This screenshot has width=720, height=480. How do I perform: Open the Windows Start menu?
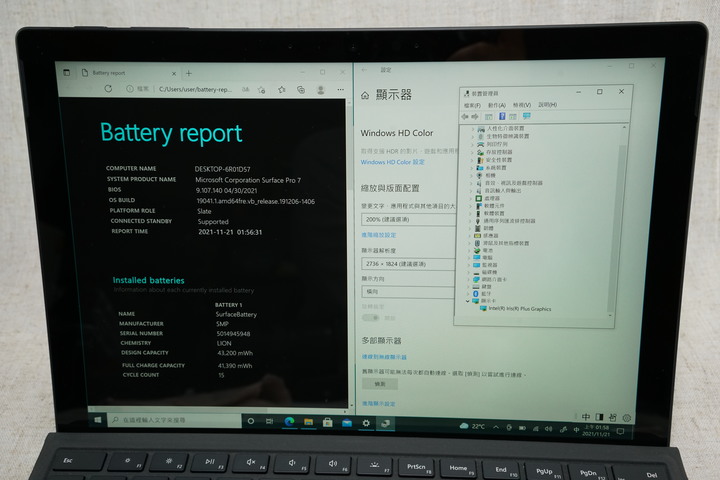point(97,420)
